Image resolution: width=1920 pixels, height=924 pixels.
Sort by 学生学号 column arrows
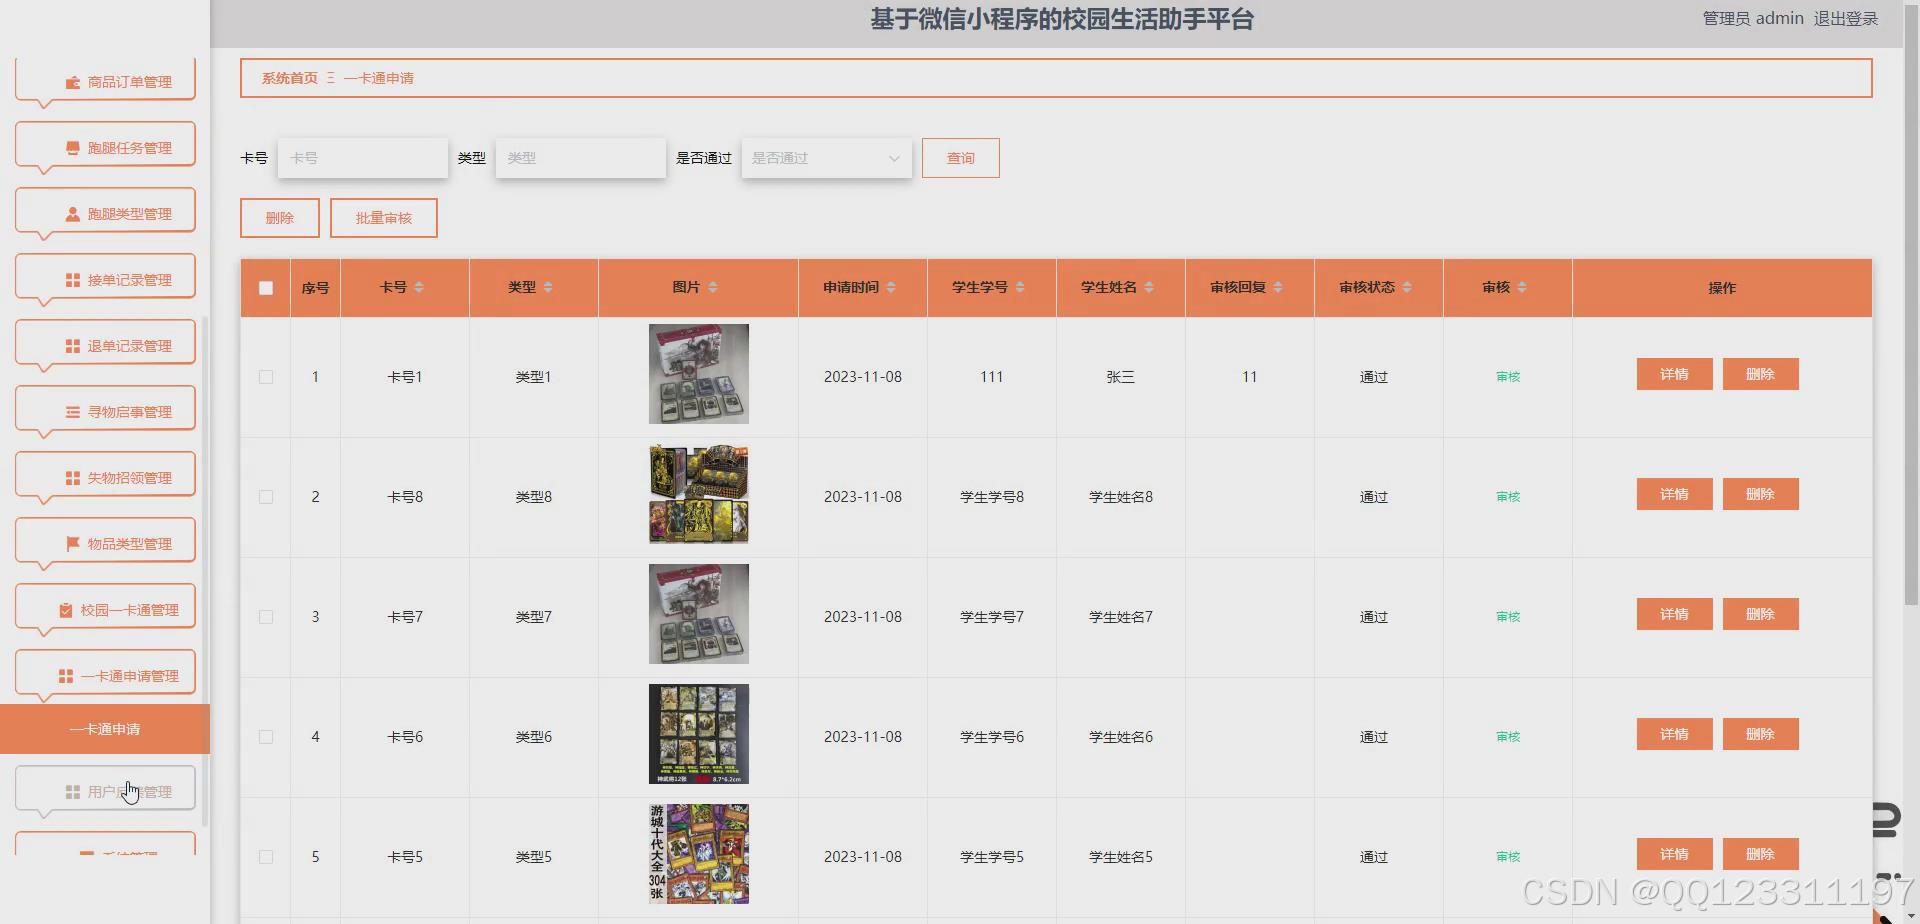[x=1020, y=287]
